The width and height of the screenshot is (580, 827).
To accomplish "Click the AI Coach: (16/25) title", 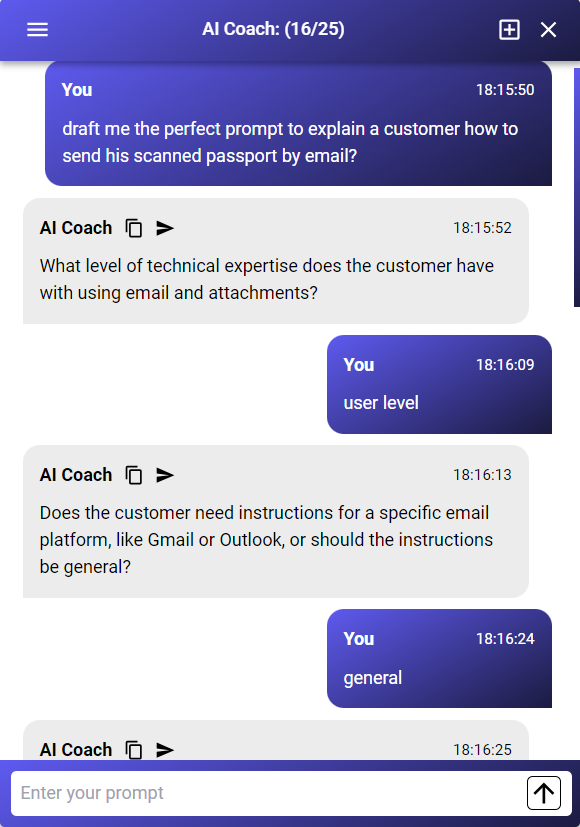I will pyautogui.click(x=273, y=29).
